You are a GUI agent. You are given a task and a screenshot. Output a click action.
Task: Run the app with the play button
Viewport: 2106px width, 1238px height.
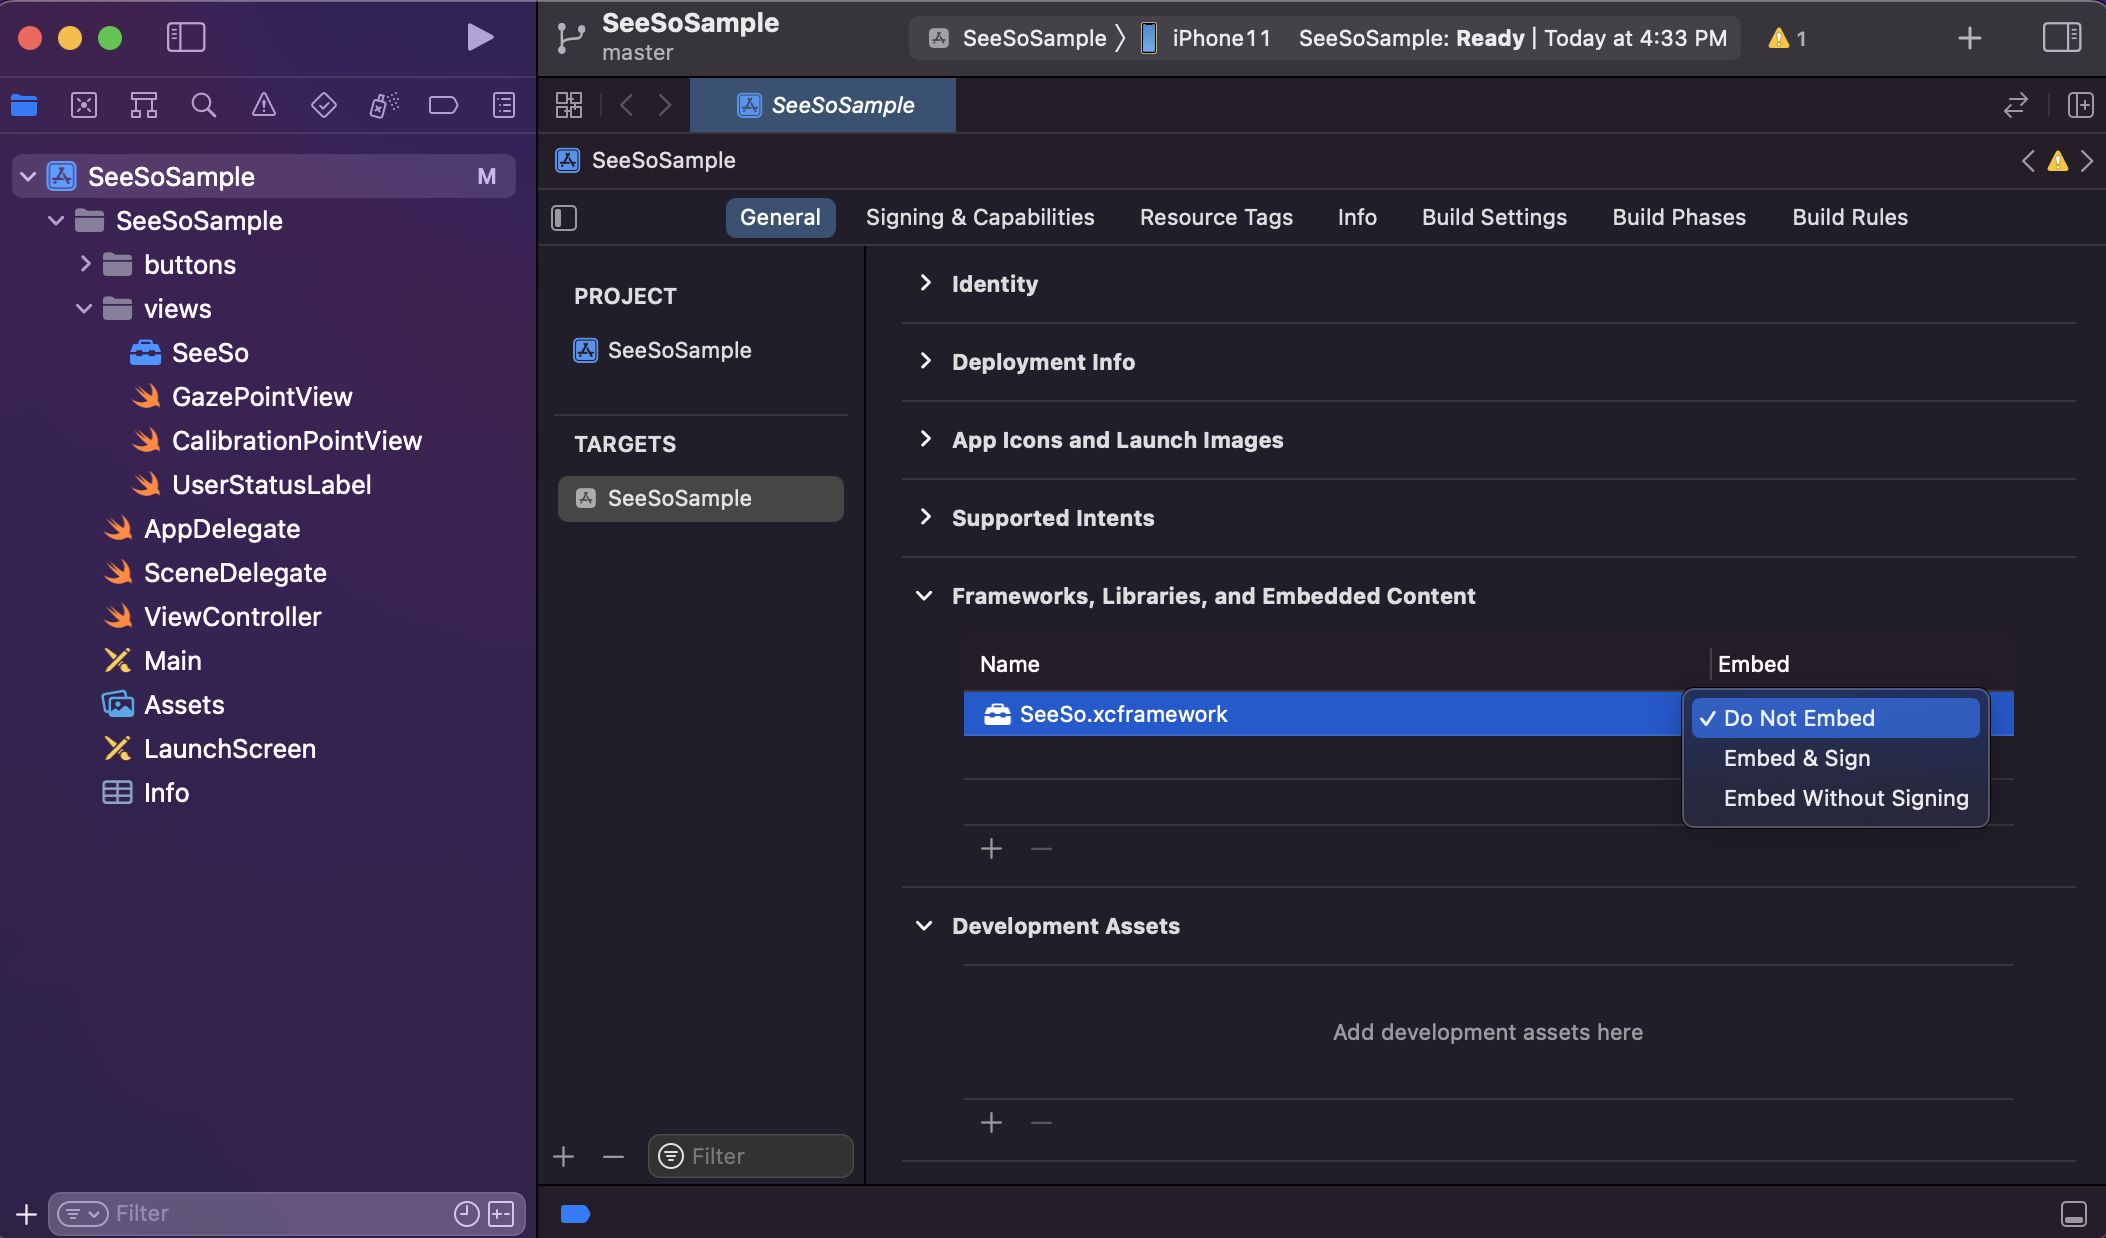pos(480,37)
